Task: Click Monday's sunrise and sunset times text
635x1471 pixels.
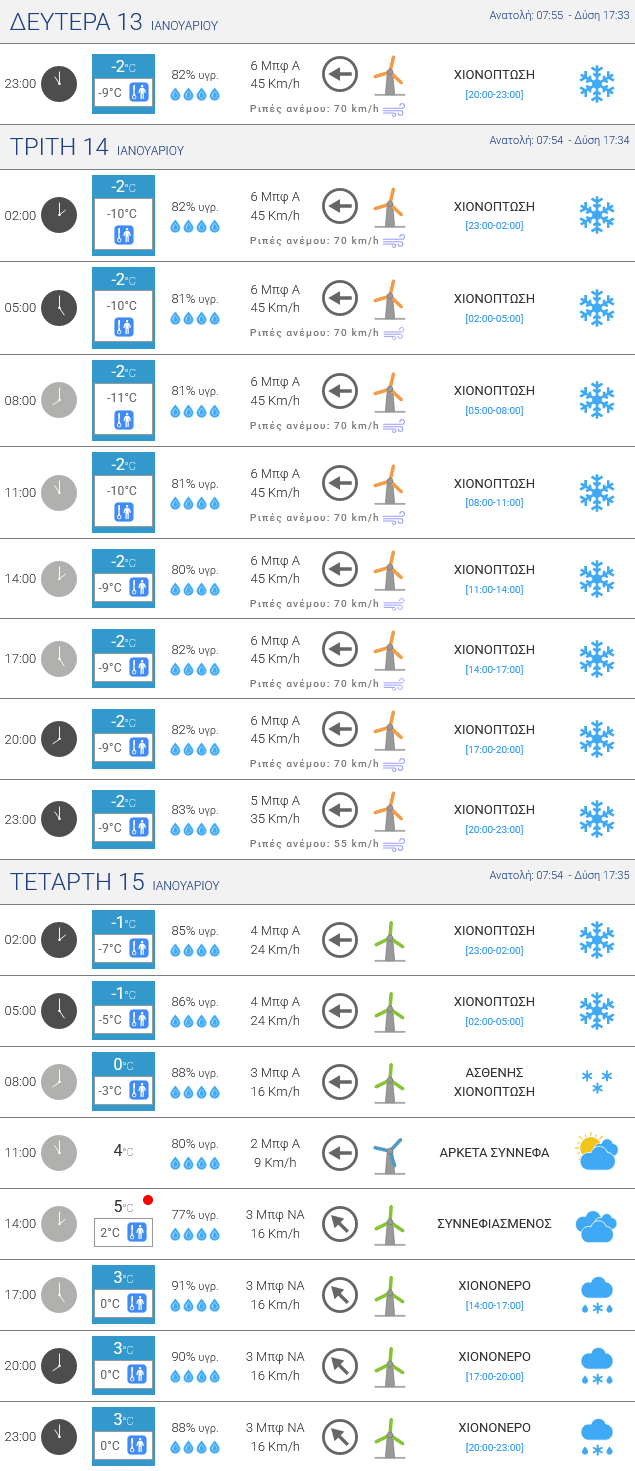Action: coord(559,15)
